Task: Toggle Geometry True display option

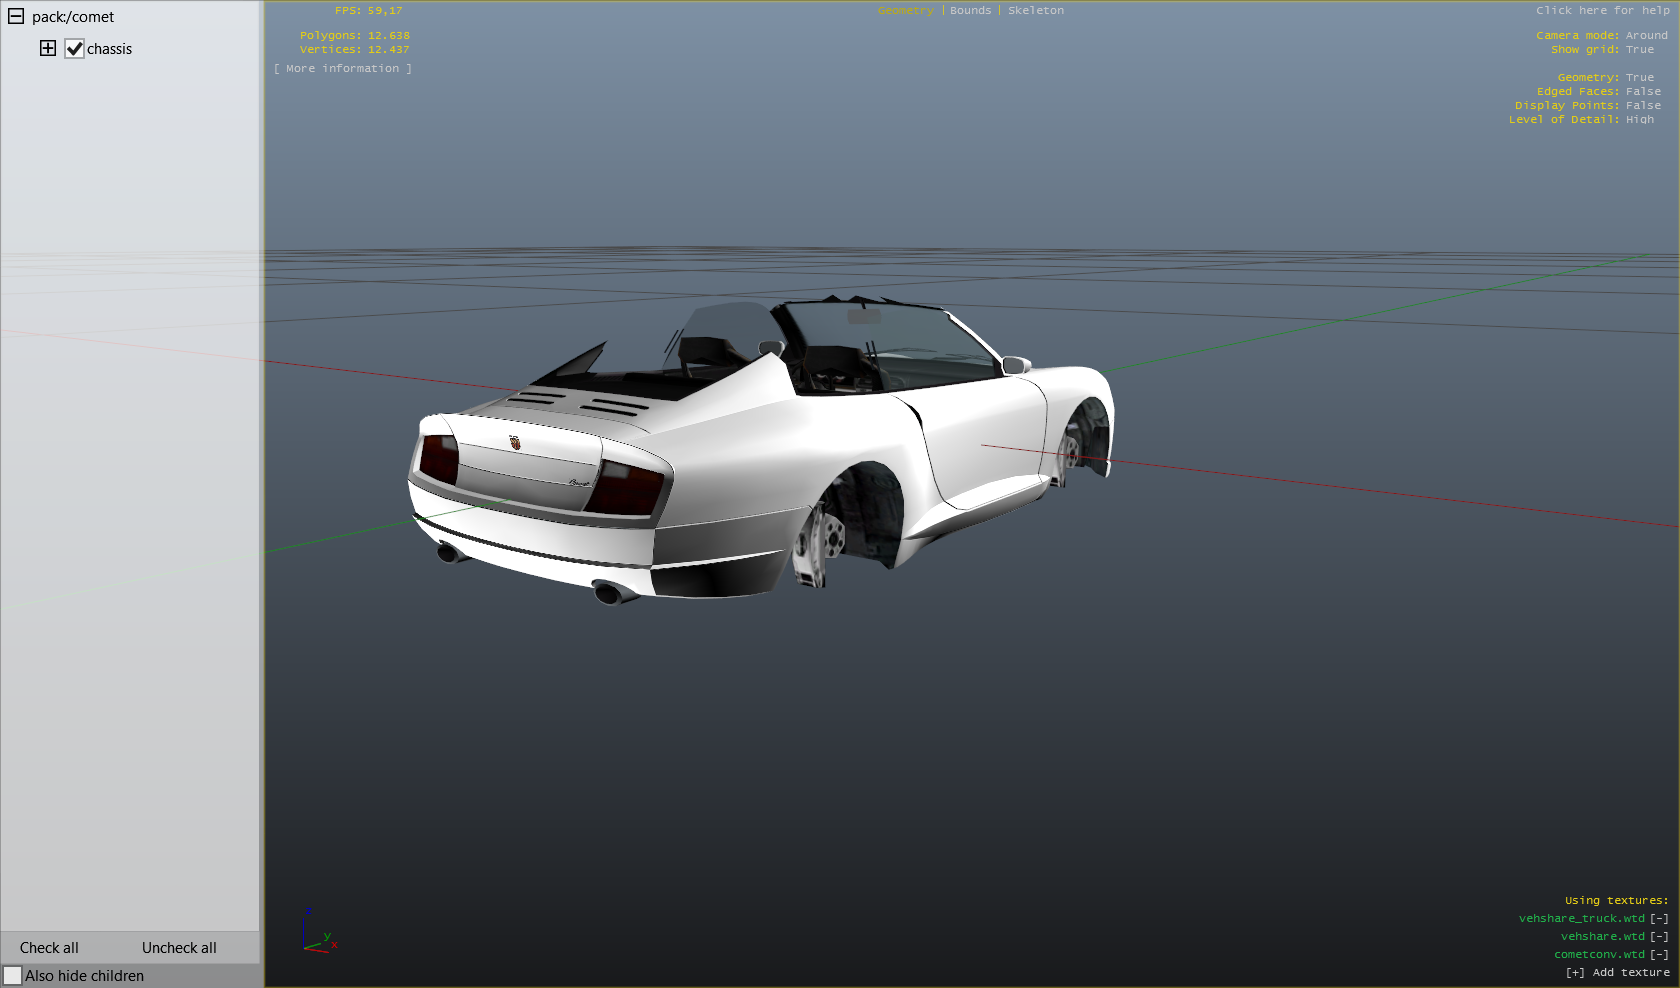Action: (1639, 77)
